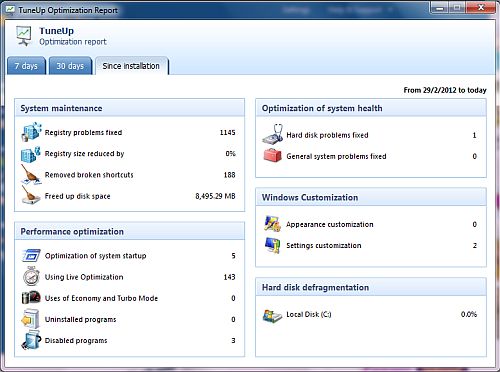This screenshot has height=372, width=500.
Task: Click the Appearance customization icon
Action: (x=272, y=224)
